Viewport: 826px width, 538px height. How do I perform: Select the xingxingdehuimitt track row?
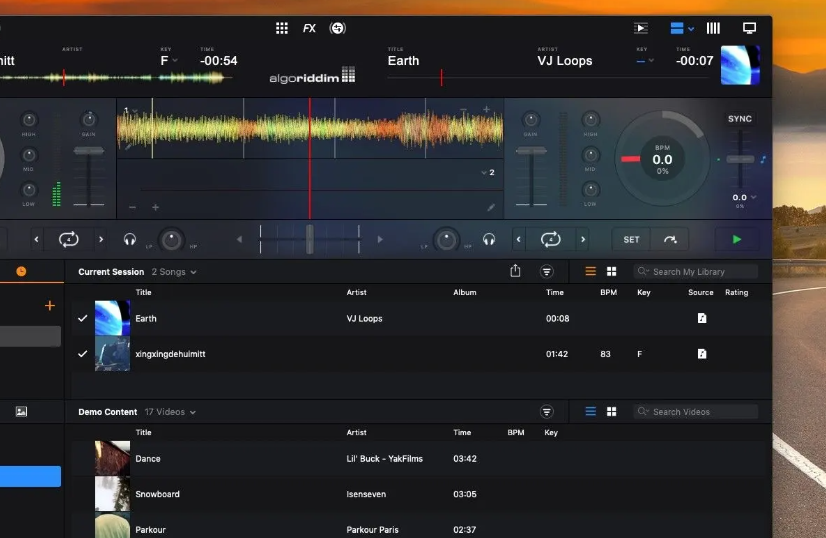point(419,354)
